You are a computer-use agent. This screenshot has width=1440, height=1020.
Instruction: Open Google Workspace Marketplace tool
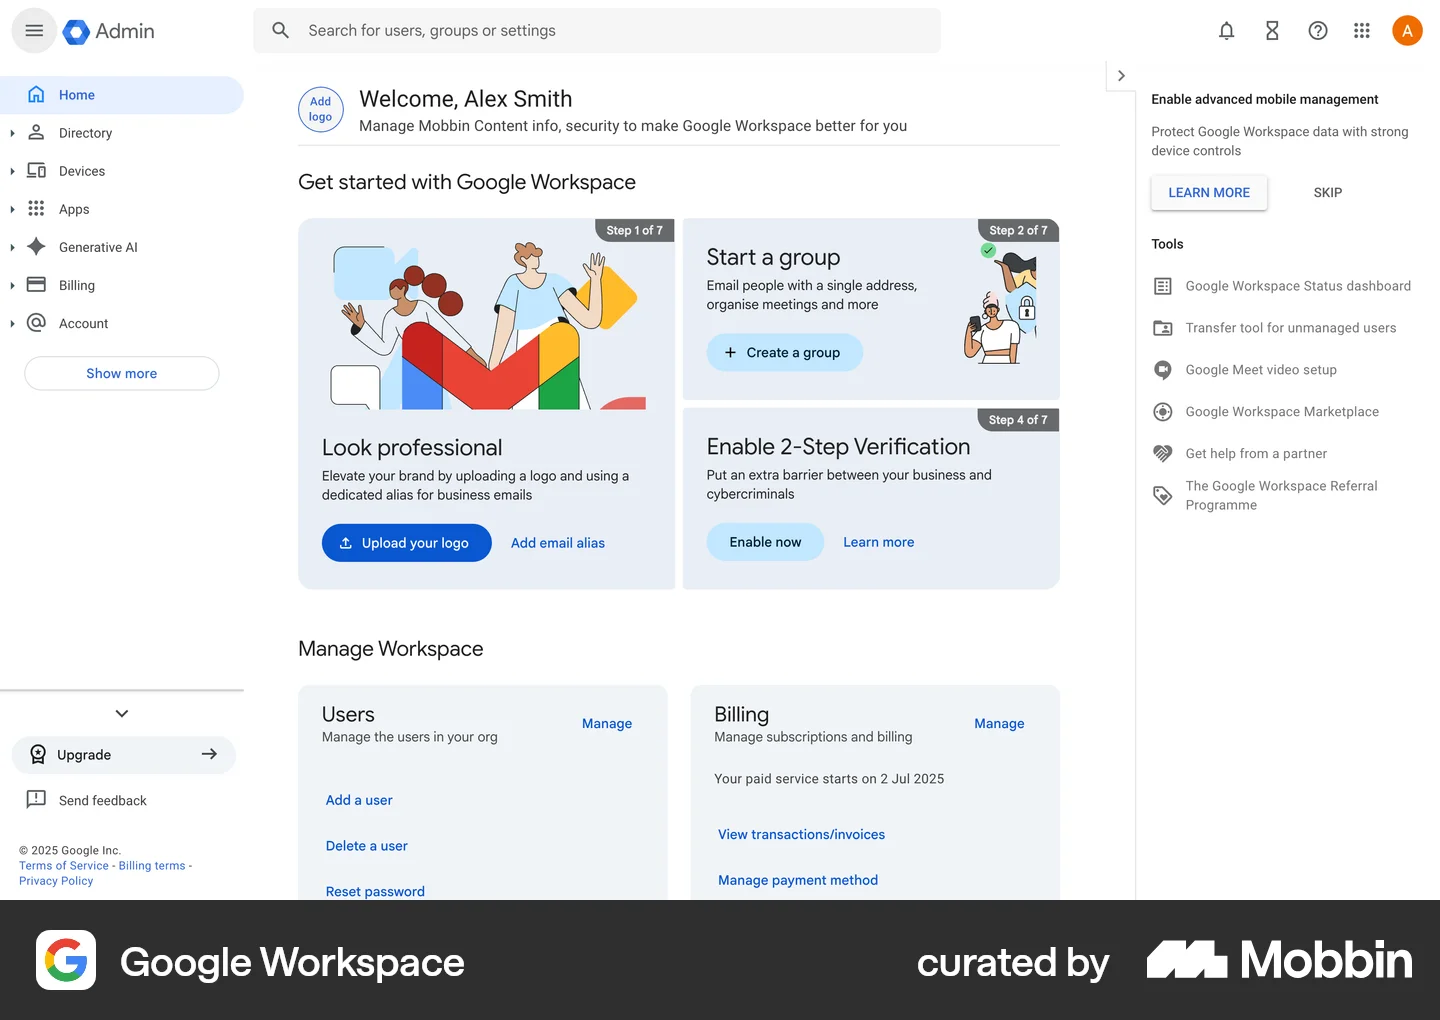1266,412
